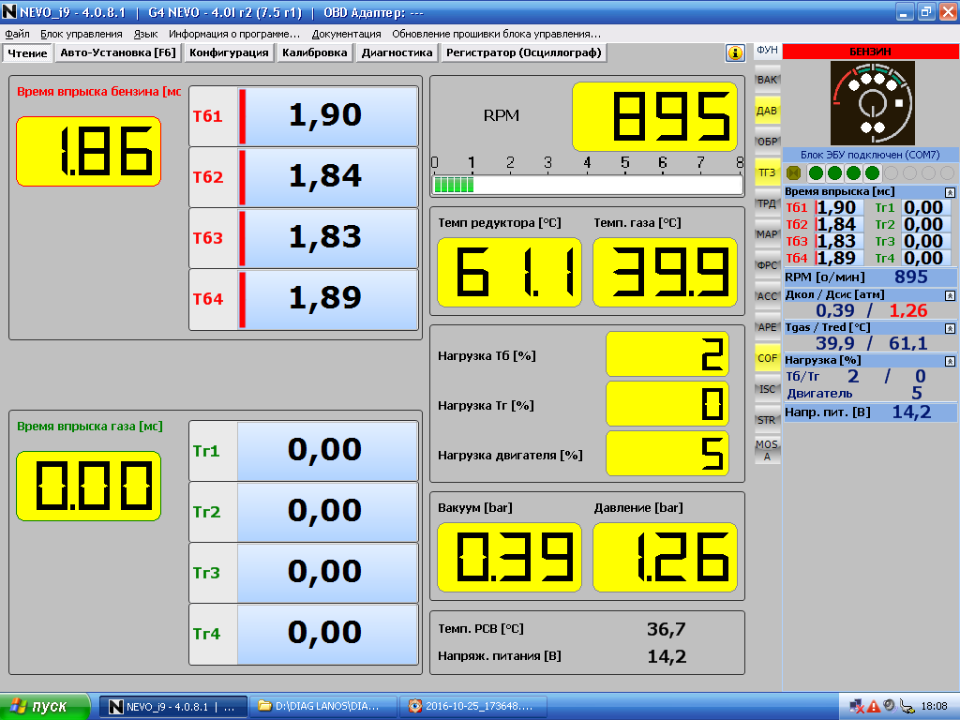The image size is (960, 720).
Task: Click the first green injector status LED
Action: [x=817, y=173]
